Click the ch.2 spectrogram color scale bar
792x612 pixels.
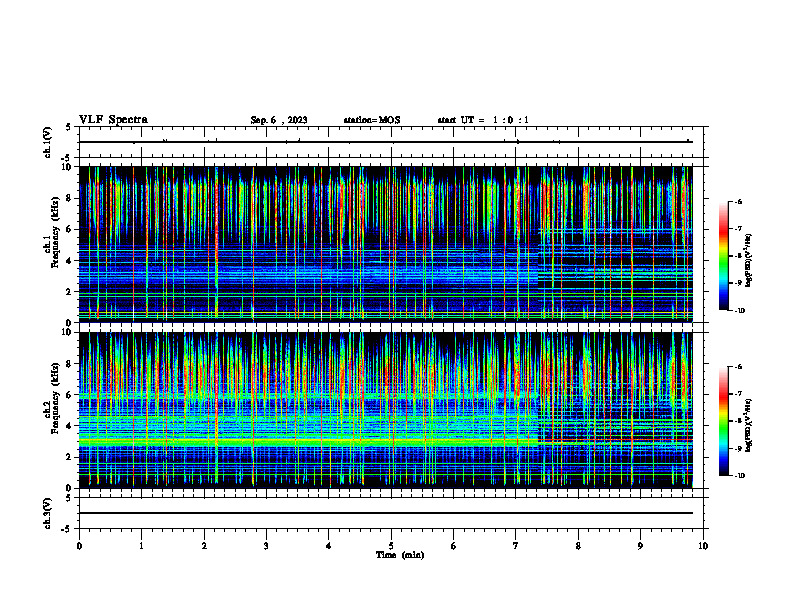click(723, 421)
